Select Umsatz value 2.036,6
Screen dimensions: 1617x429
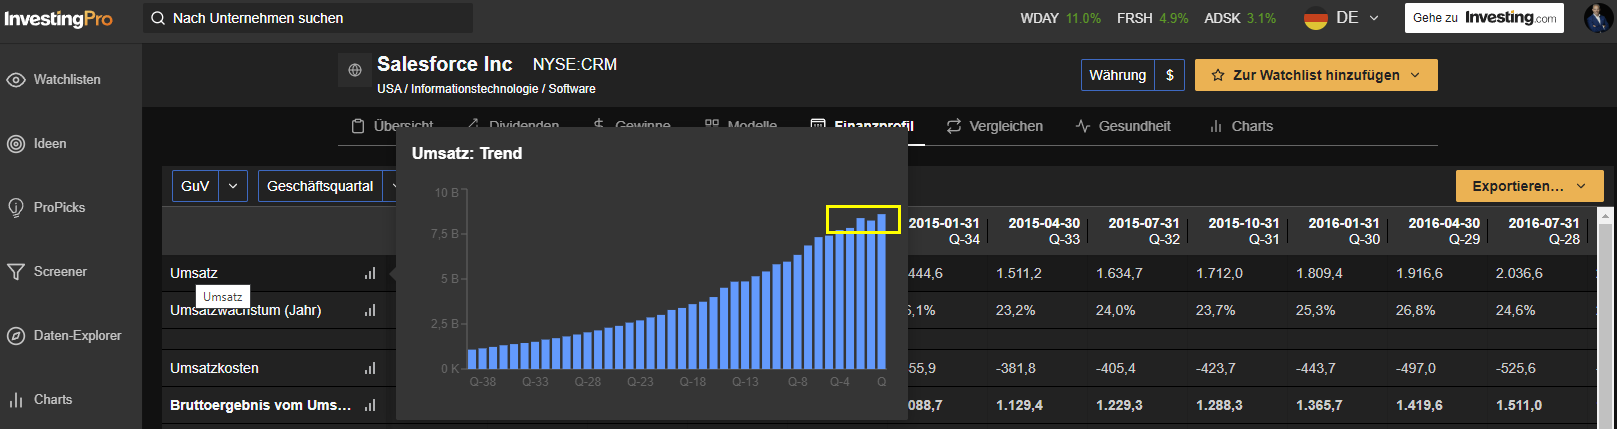(x=1519, y=273)
